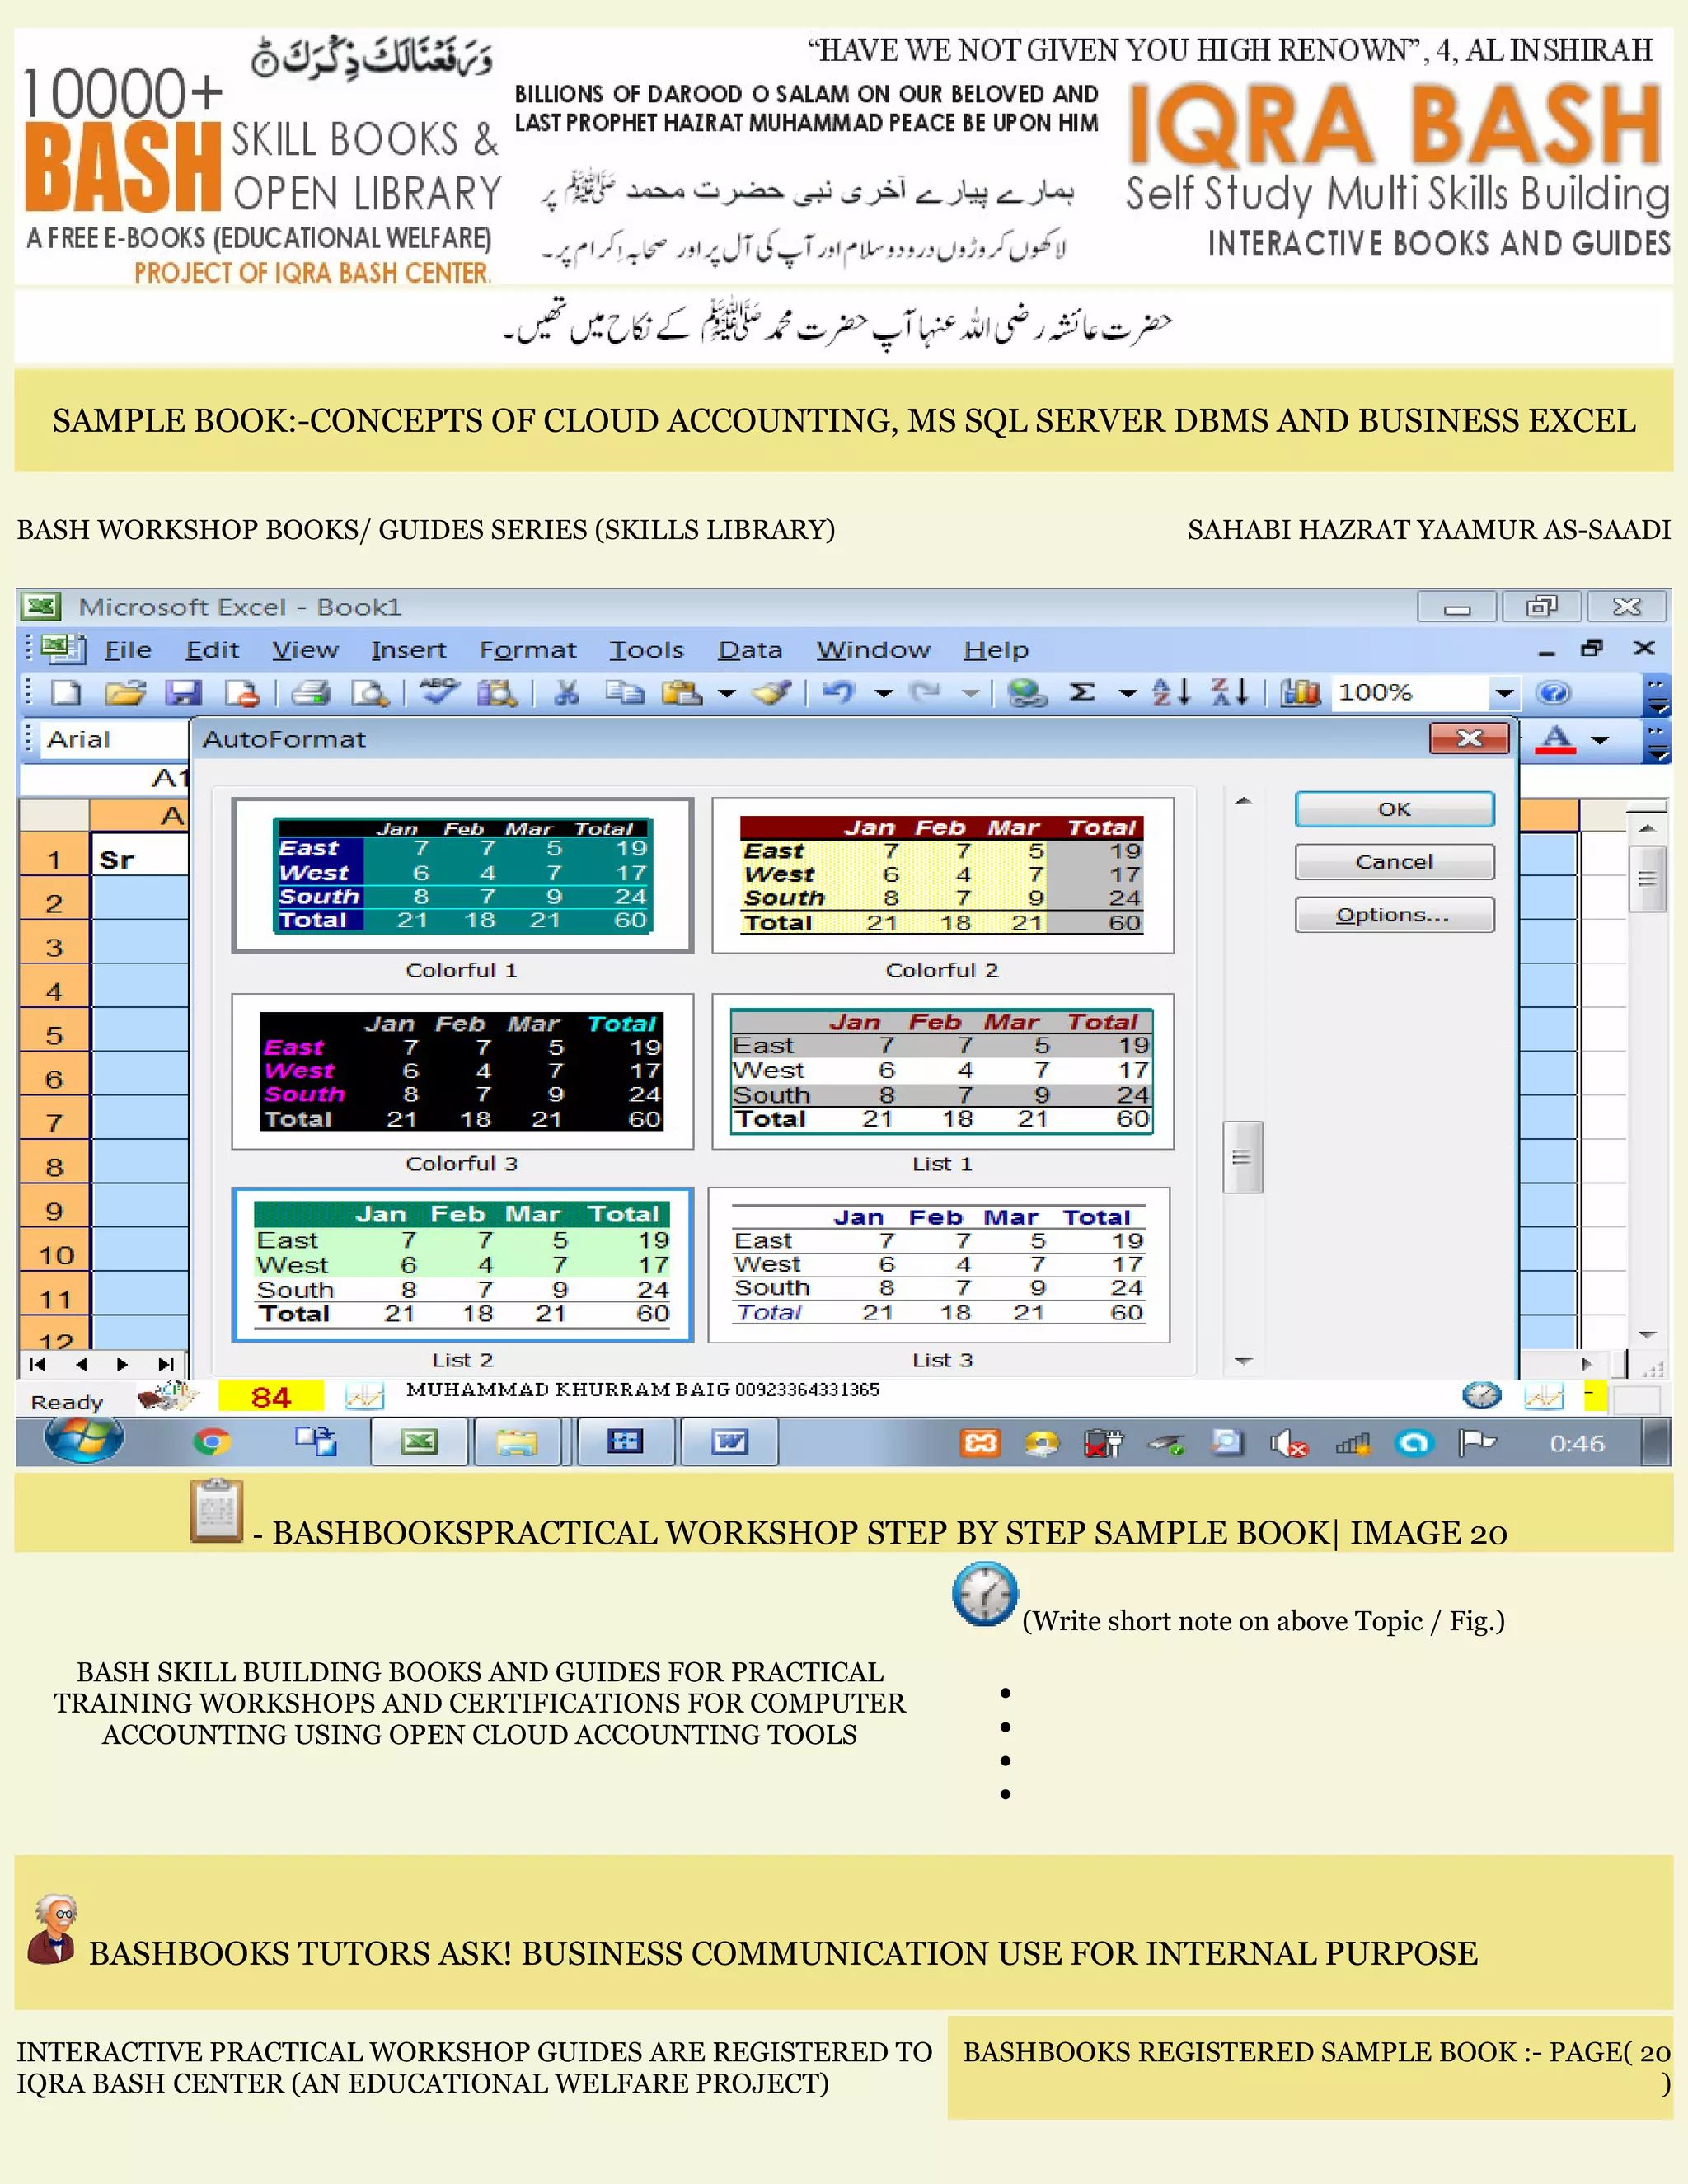Click the Sort Descending icon

(1229, 692)
